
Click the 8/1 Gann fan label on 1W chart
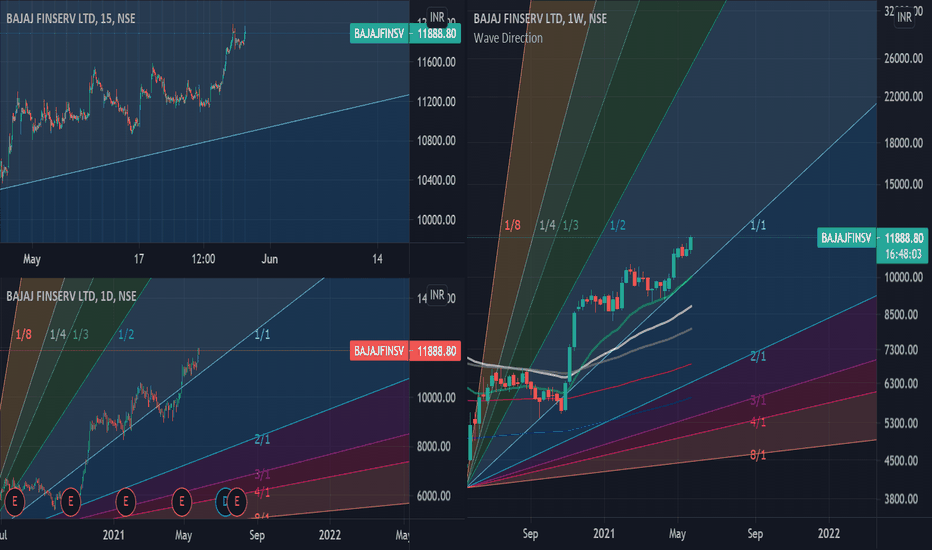click(758, 455)
